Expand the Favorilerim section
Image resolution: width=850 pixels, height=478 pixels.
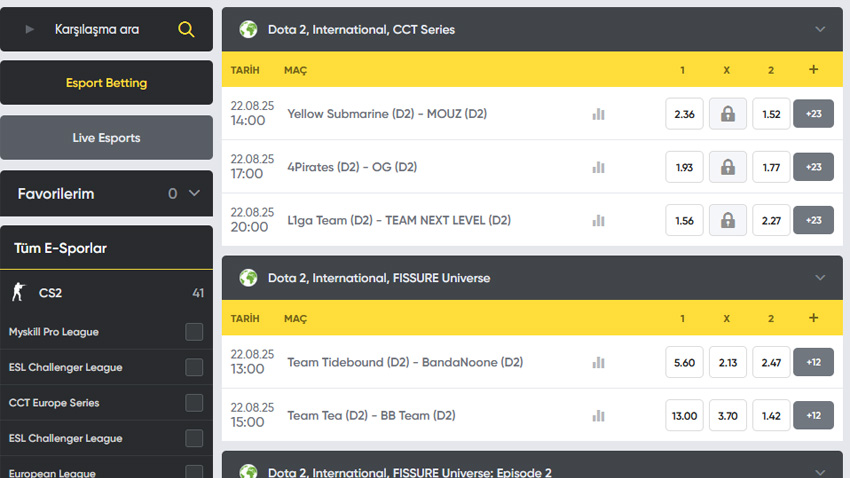pyautogui.click(x=194, y=194)
